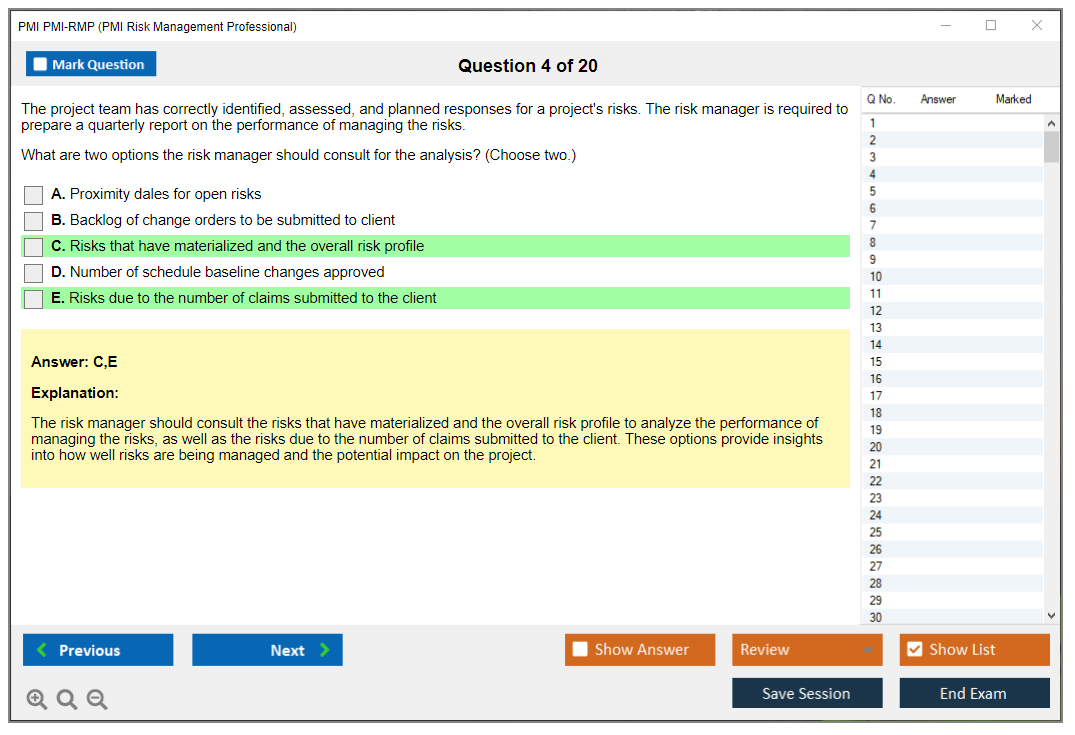Viewport: 1075px width, 735px height.
Task: Tick the Mark Question checkbox
Action: click(x=41, y=64)
